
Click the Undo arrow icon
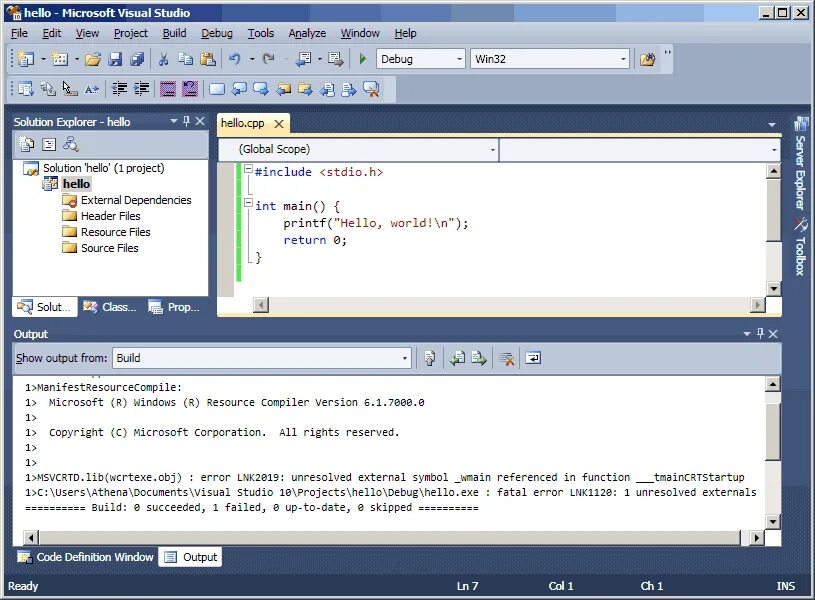(x=234, y=59)
